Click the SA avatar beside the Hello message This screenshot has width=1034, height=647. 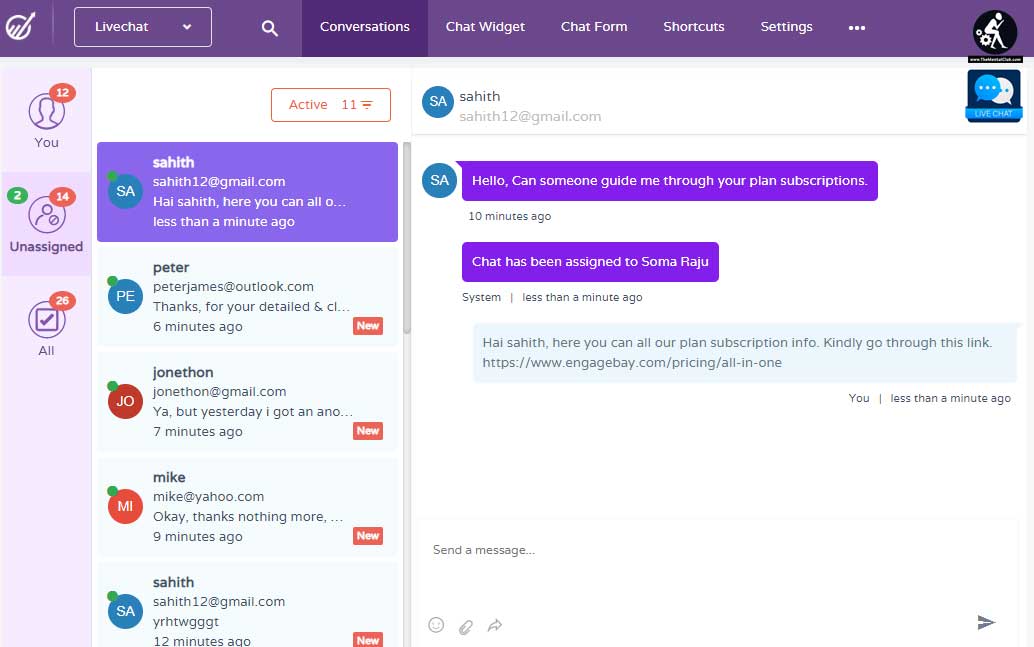click(439, 180)
